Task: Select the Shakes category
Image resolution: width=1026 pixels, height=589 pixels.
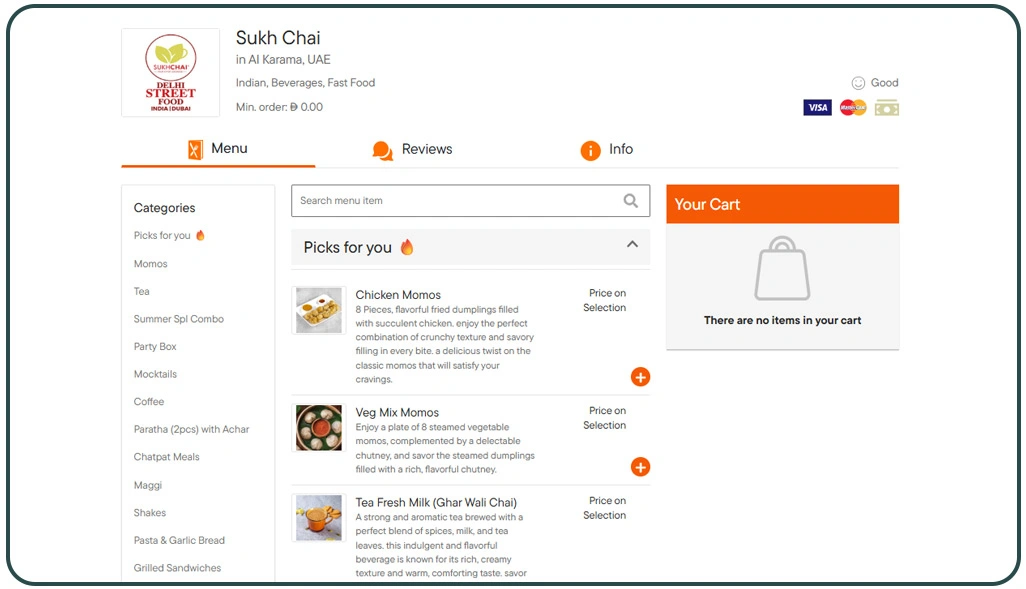Action: point(149,512)
